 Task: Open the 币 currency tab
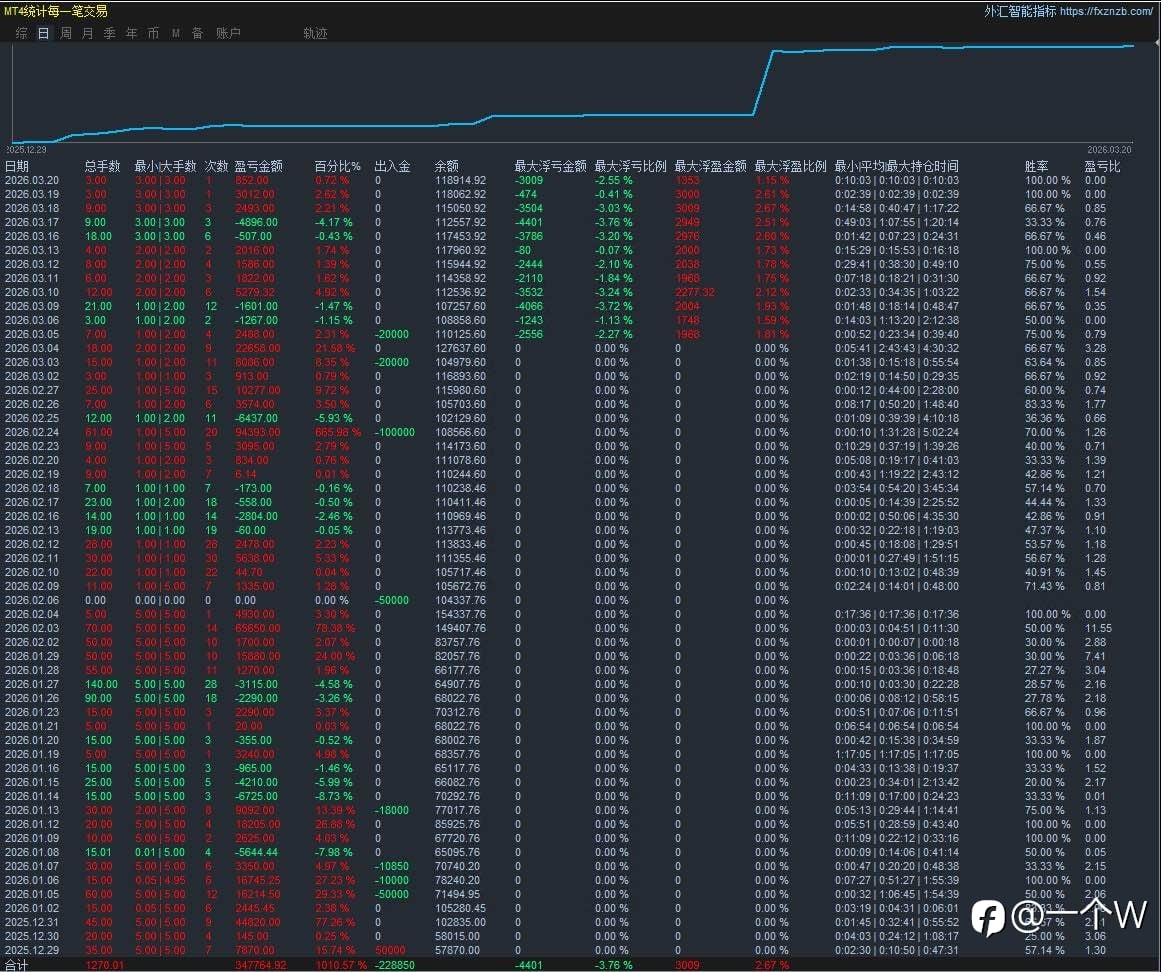[x=153, y=33]
